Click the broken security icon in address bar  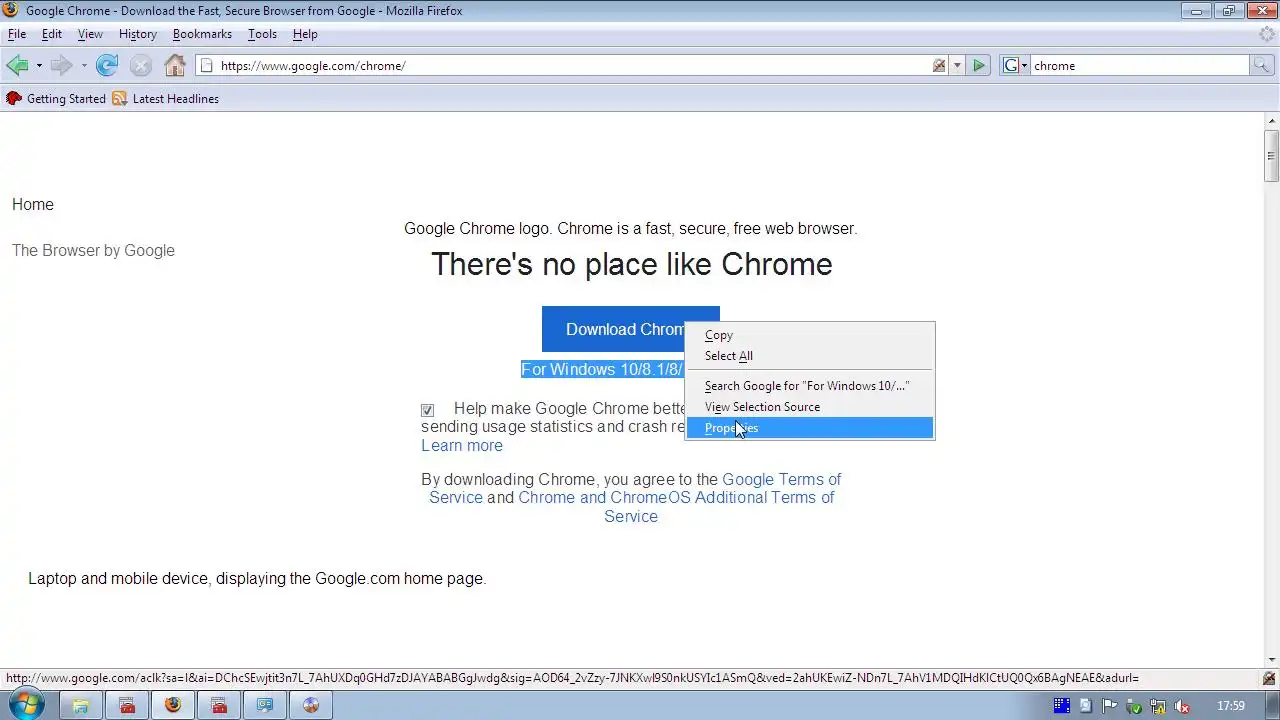(939, 66)
